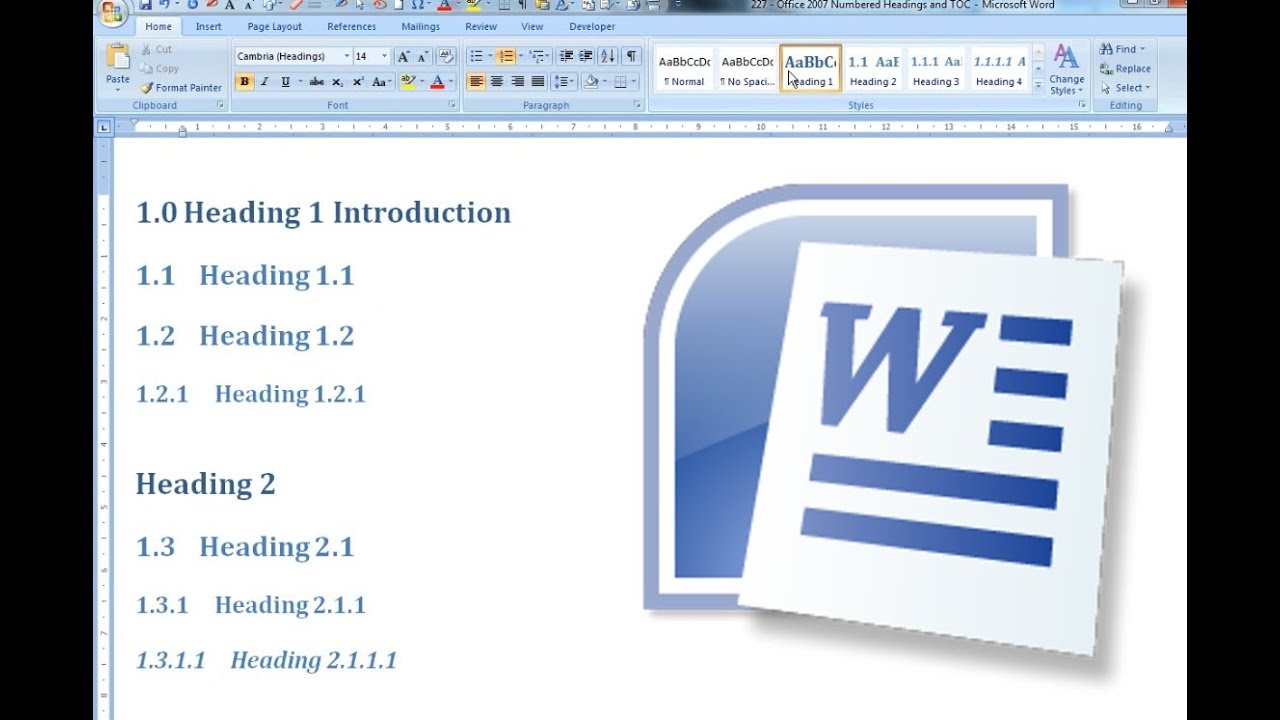The height and width of the screenshot is (720, 1280).
Task: Click the Replace button
Action: coord(1125,69)
